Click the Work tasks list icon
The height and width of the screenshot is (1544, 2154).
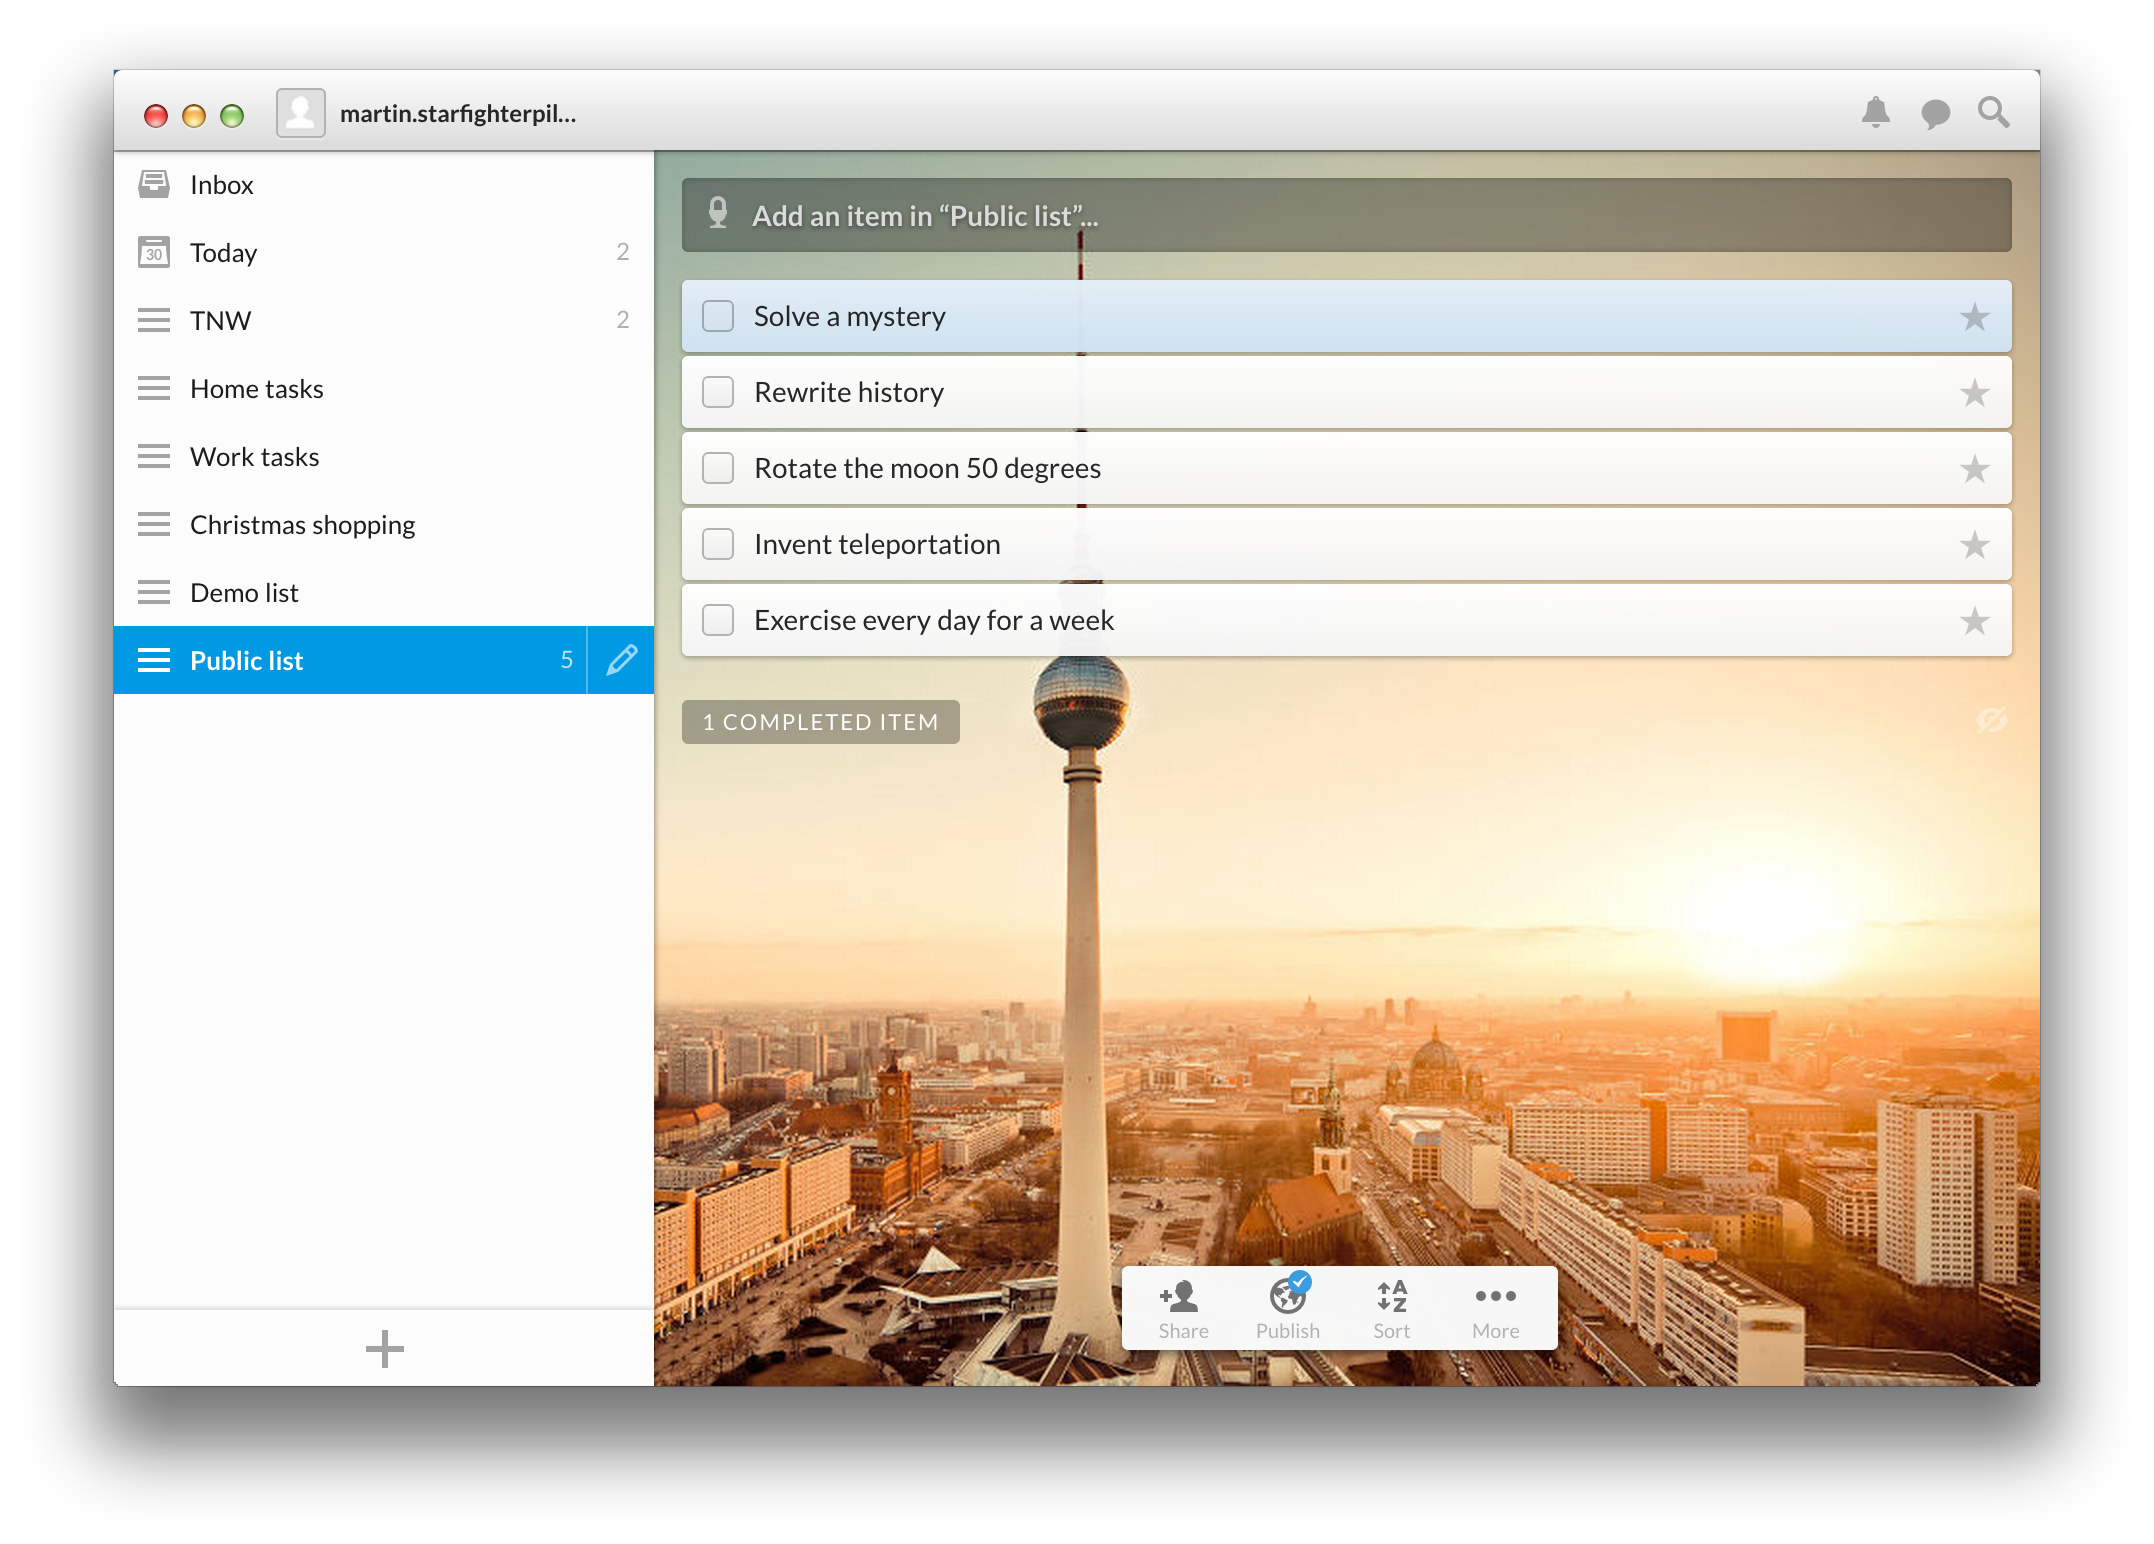(x=154, y=456)
